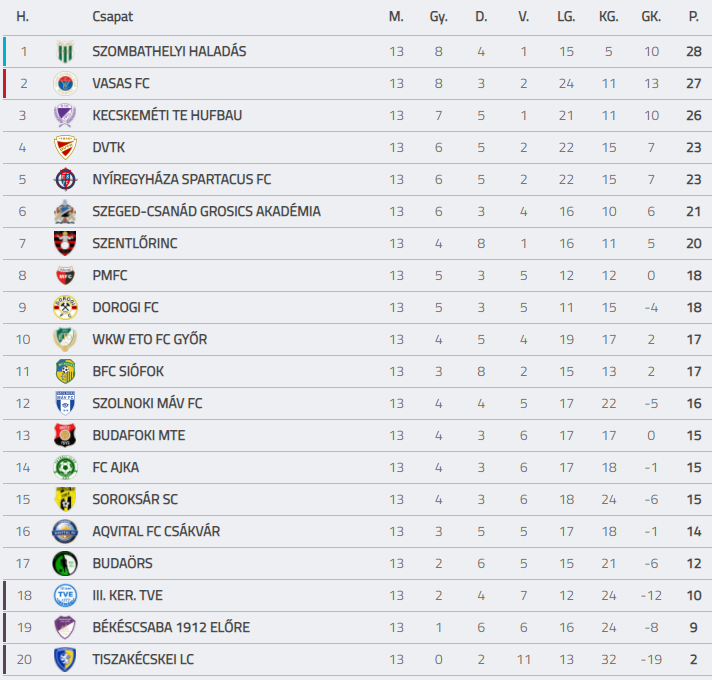Viewport: 712px width, 680px height.
Task: Open the Soroksár SC crest
Action: point(65,499)
